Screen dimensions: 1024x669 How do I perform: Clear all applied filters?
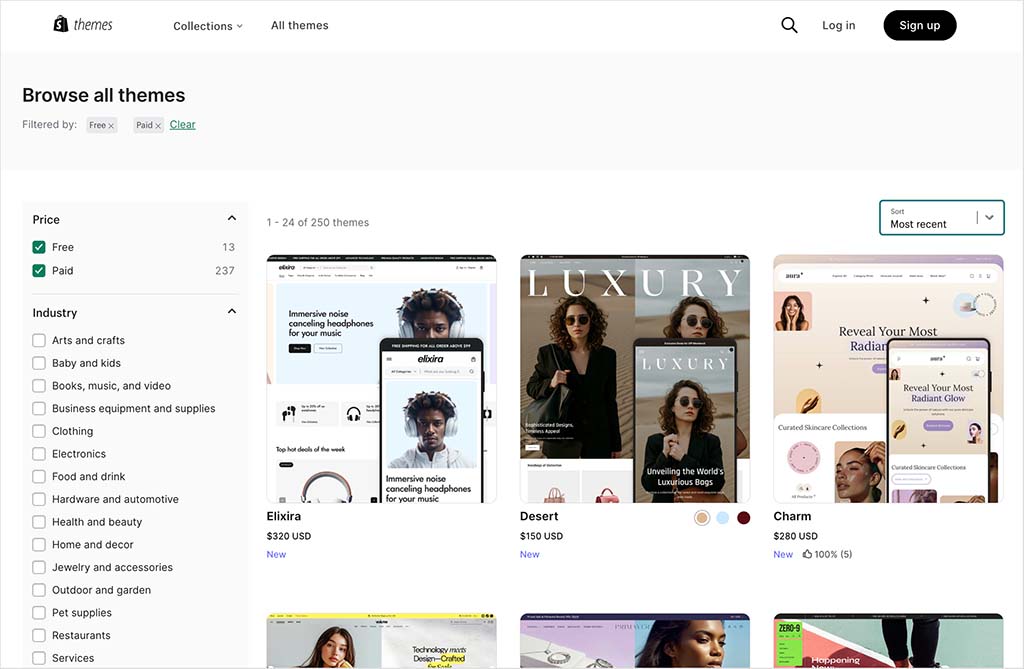tap(182, 125)
